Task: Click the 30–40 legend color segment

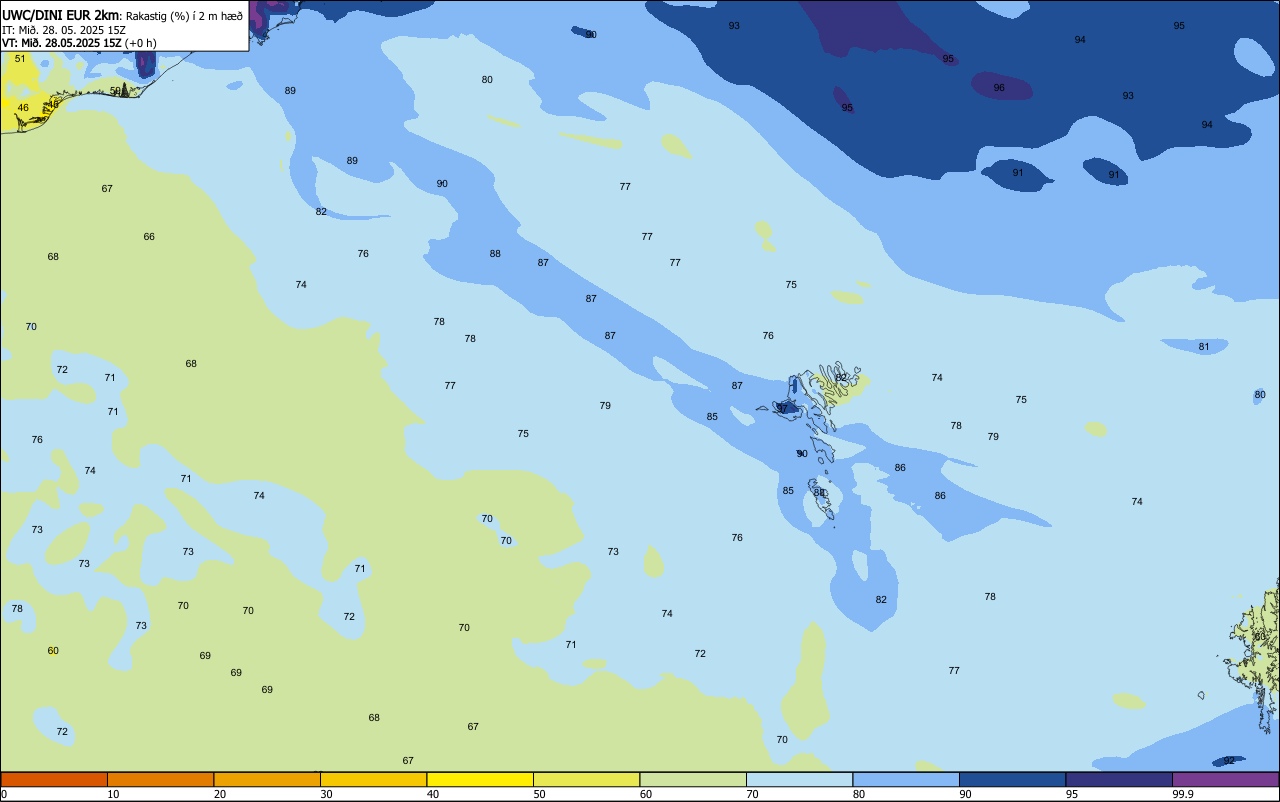Action: pyautogui.click(x=373, y=779)
